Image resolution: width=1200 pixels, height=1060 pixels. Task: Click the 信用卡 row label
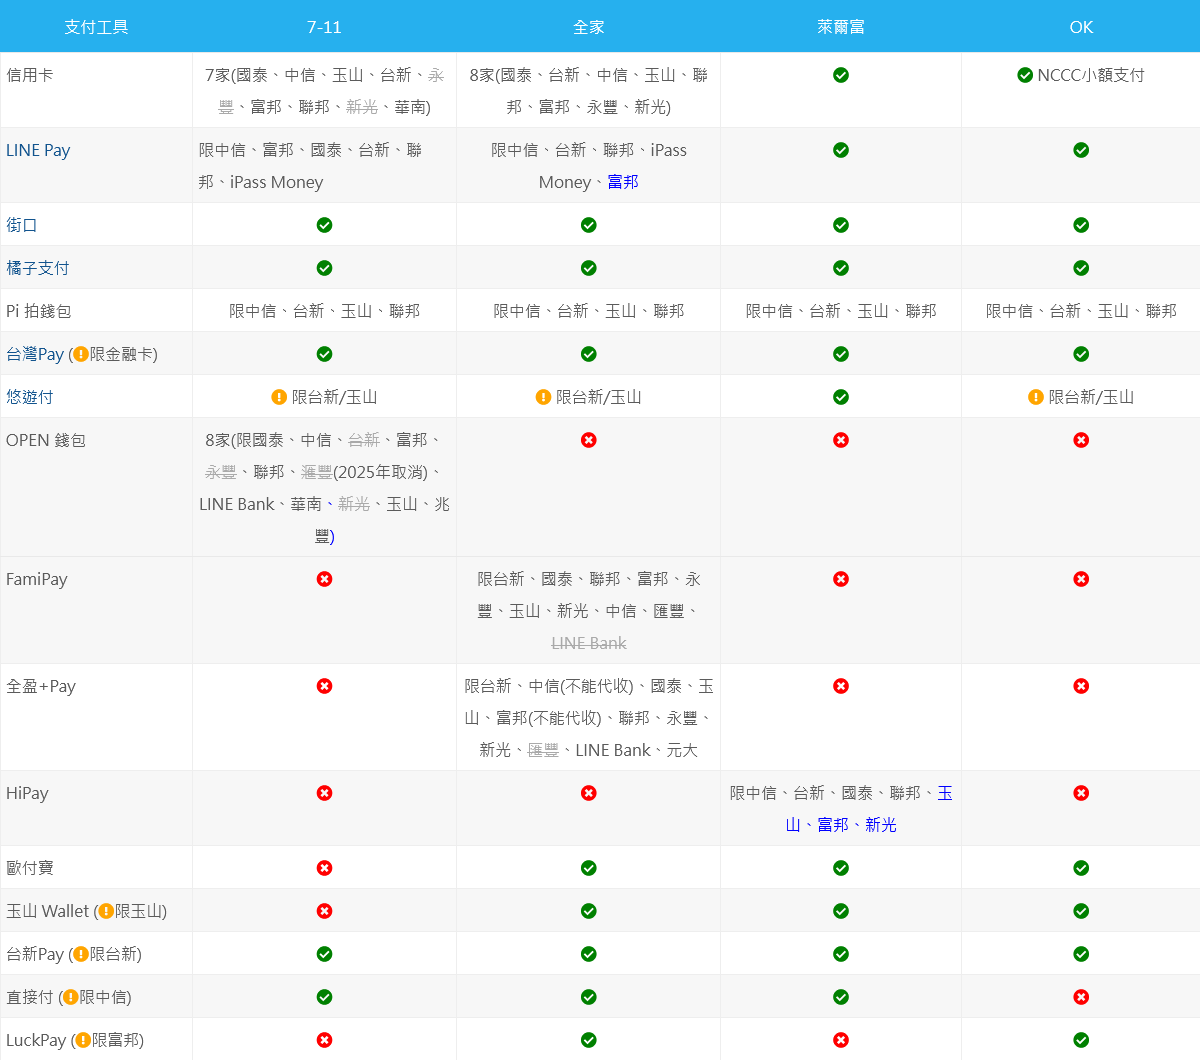[30, 75]
